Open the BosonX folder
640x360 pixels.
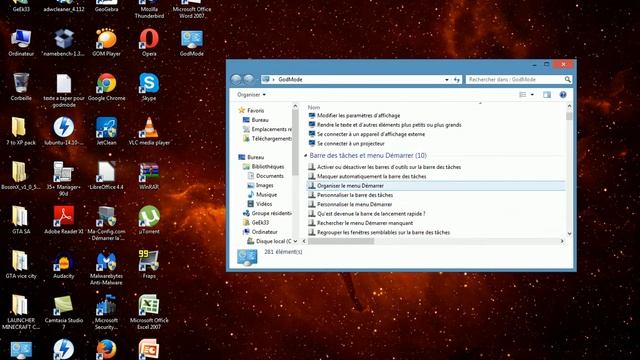pos(21,176)
